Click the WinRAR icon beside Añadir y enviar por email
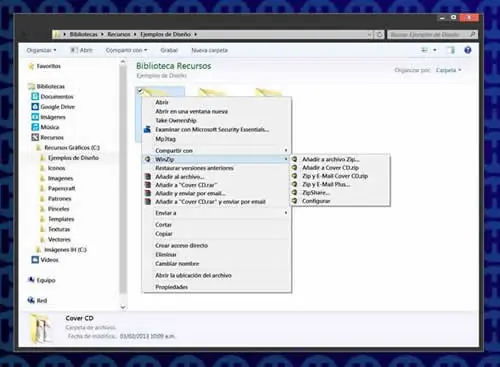This screenshot has width=500, height=367. [148, 193]
